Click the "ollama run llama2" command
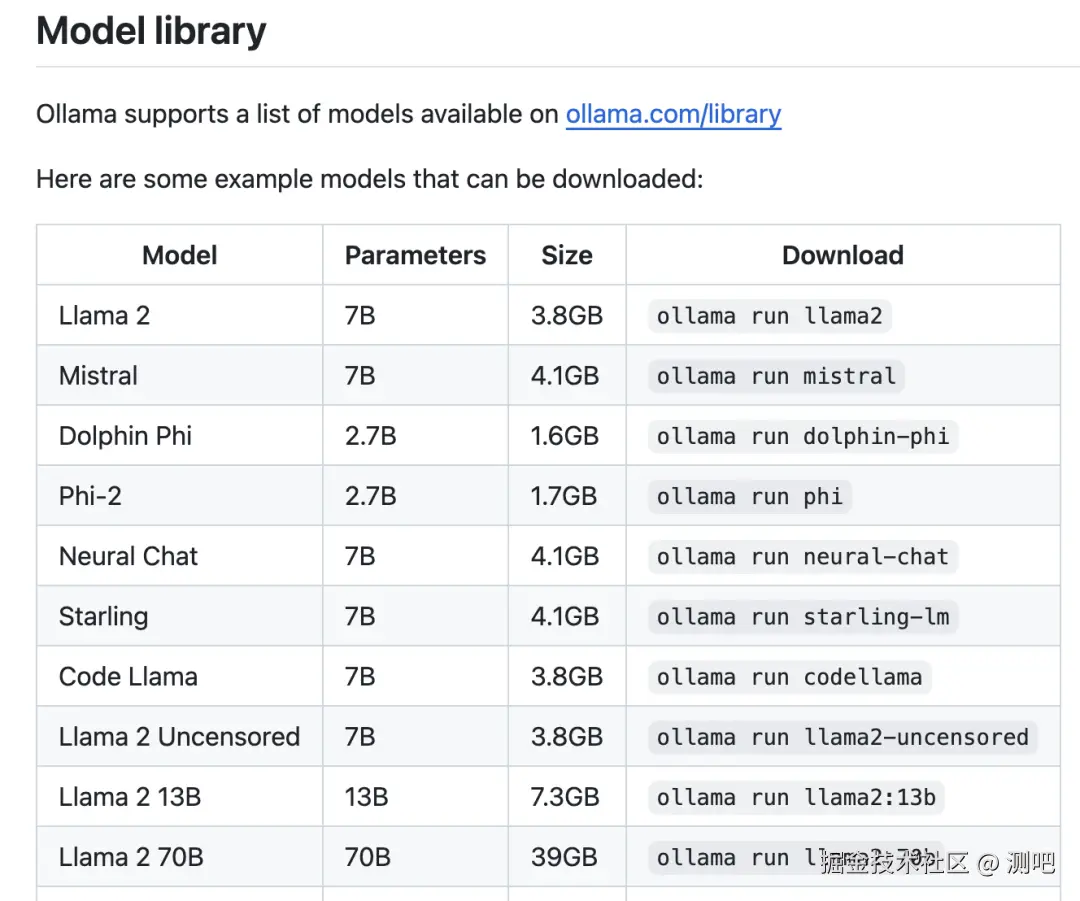The width and height of the screenshot is (1080, 901). [769, 317]
